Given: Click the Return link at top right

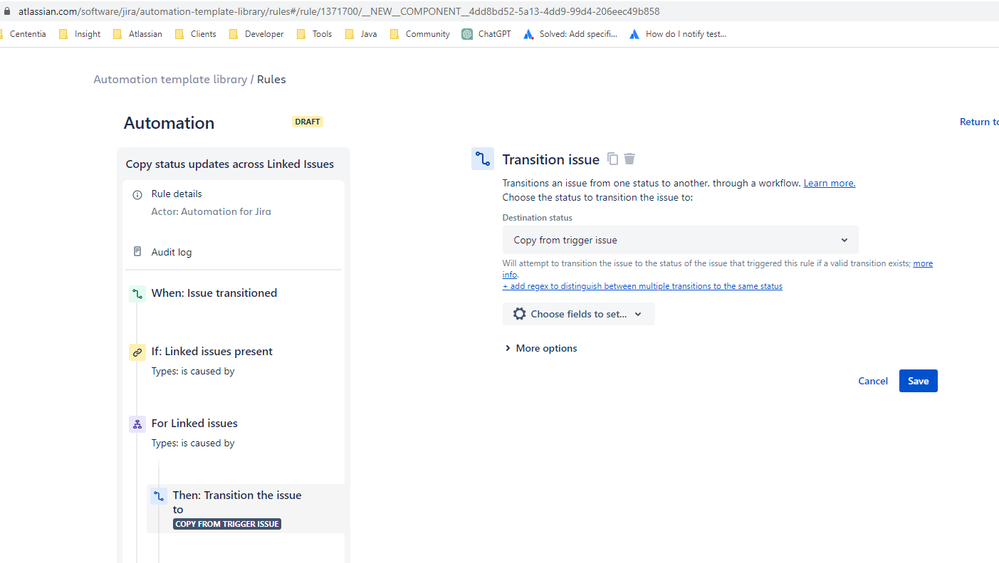Looking at the screenshot, I should (979, 122).
